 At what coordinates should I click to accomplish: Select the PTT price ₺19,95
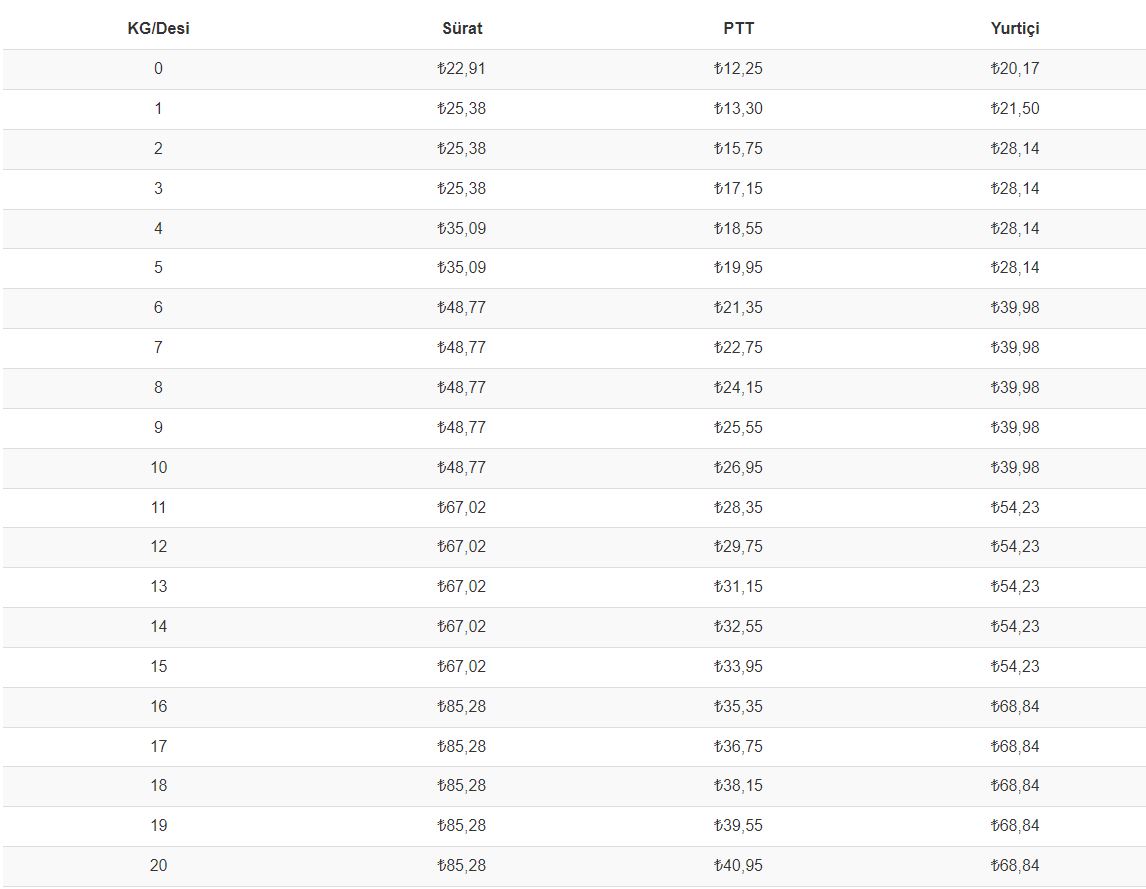(x=738, y=268)
